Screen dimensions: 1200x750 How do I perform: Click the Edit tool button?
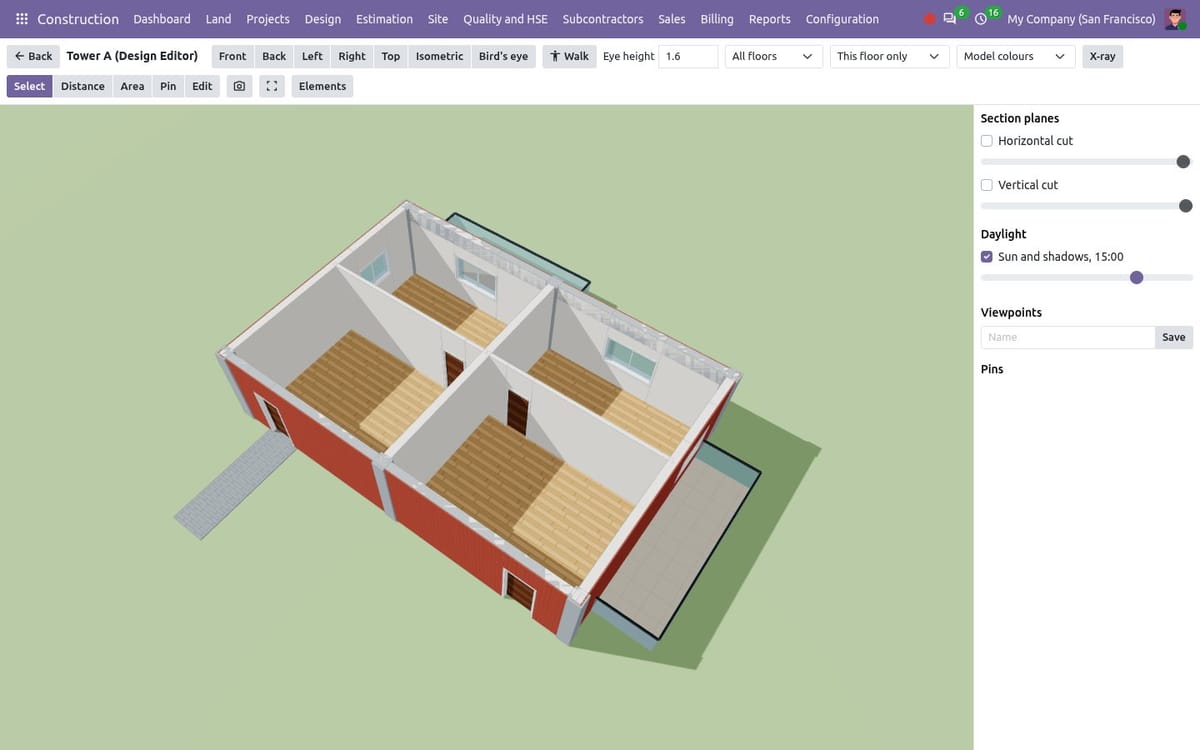click(x=202, y=86)
